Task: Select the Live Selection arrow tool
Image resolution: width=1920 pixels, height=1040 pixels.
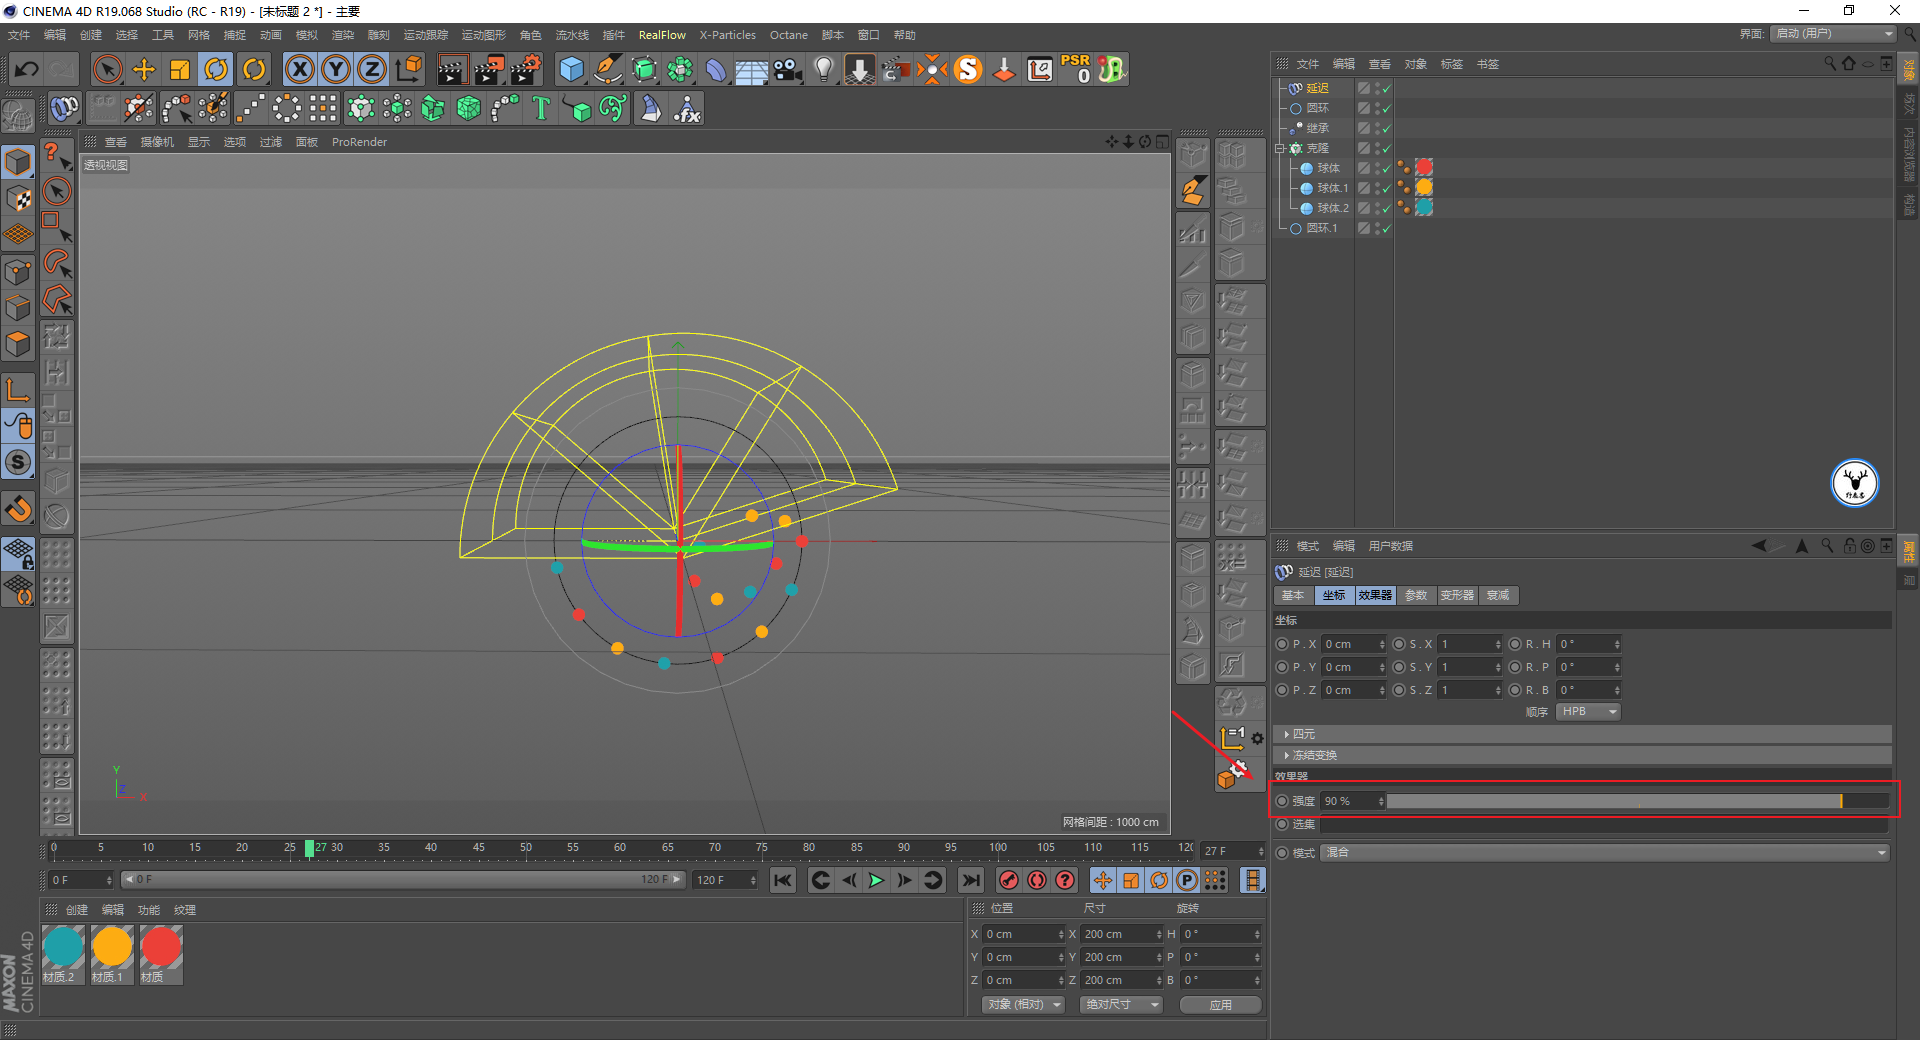Action: (107, 69)
